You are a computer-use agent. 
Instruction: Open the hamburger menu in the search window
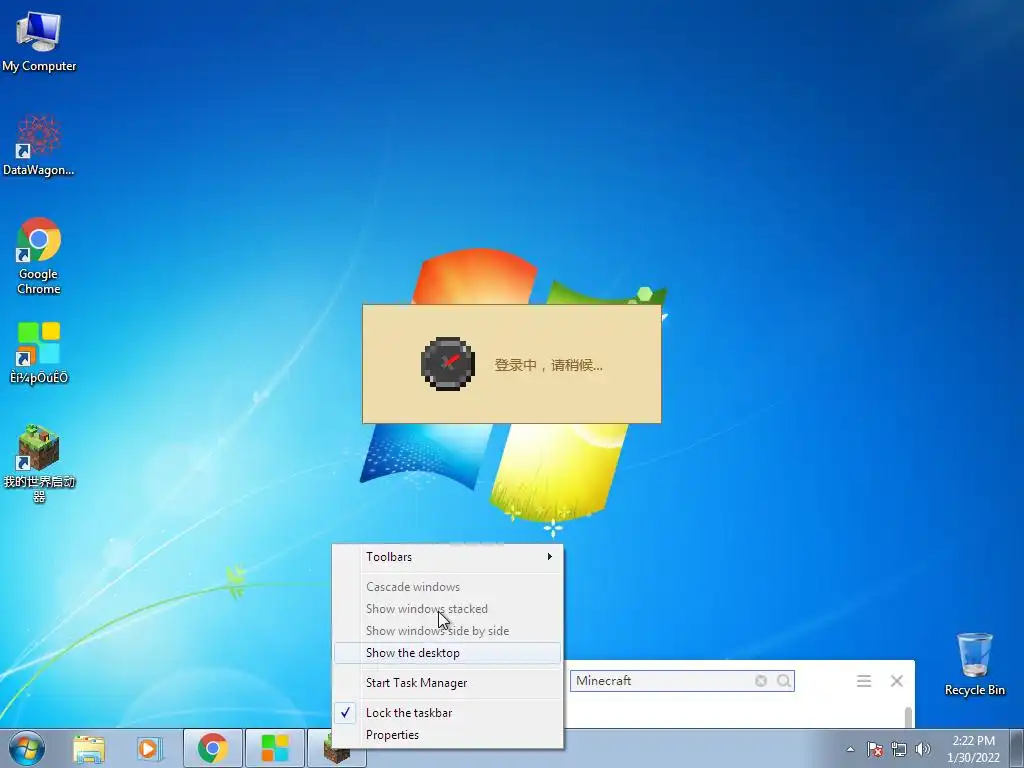(x=864, y=681)
